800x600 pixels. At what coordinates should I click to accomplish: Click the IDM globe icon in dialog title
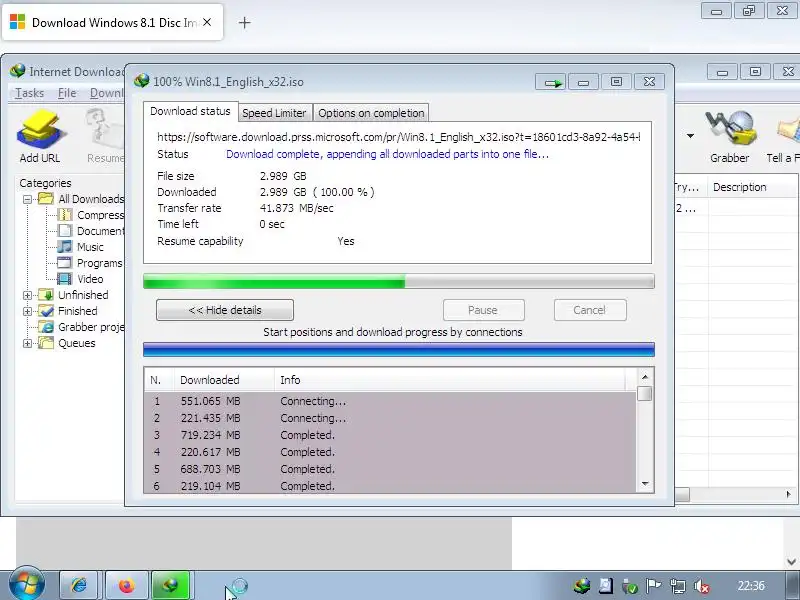141,81
